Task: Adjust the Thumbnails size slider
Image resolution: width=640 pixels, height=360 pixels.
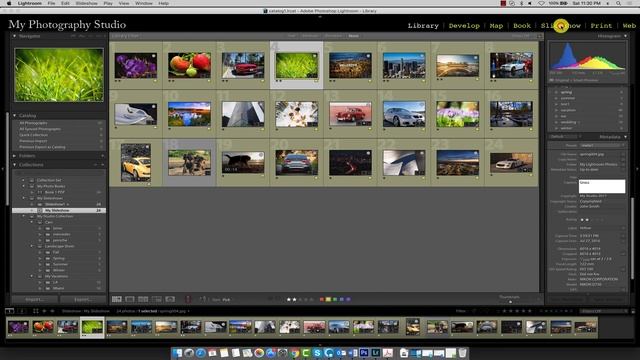Action: 510,302
